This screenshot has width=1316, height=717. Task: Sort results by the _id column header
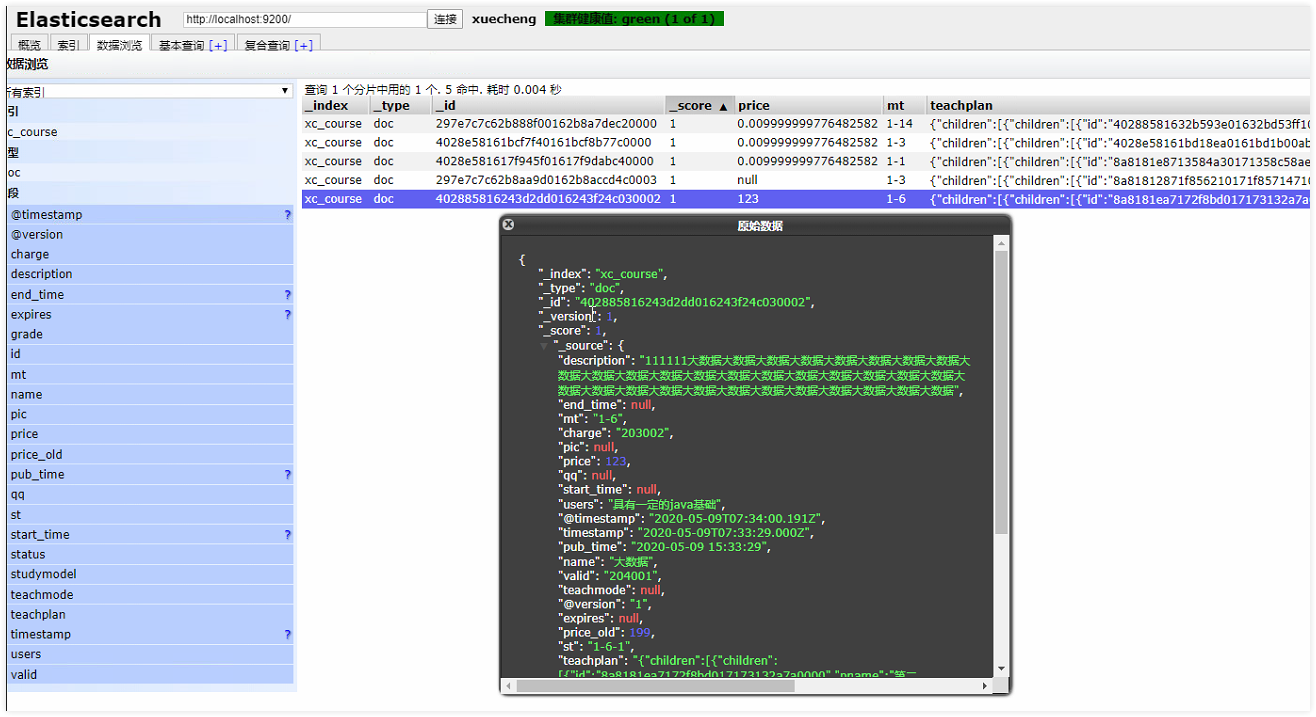549,105
